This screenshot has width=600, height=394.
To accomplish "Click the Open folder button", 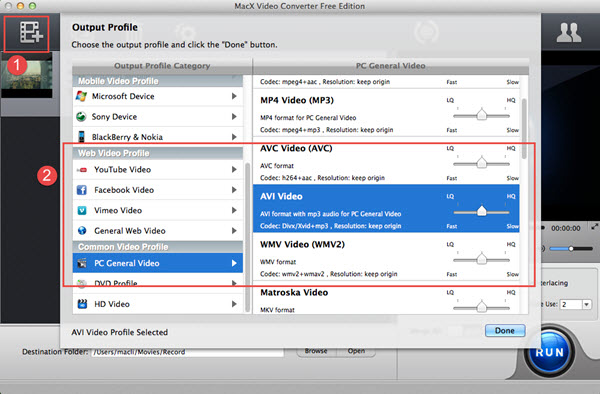I will click(356, 351).
